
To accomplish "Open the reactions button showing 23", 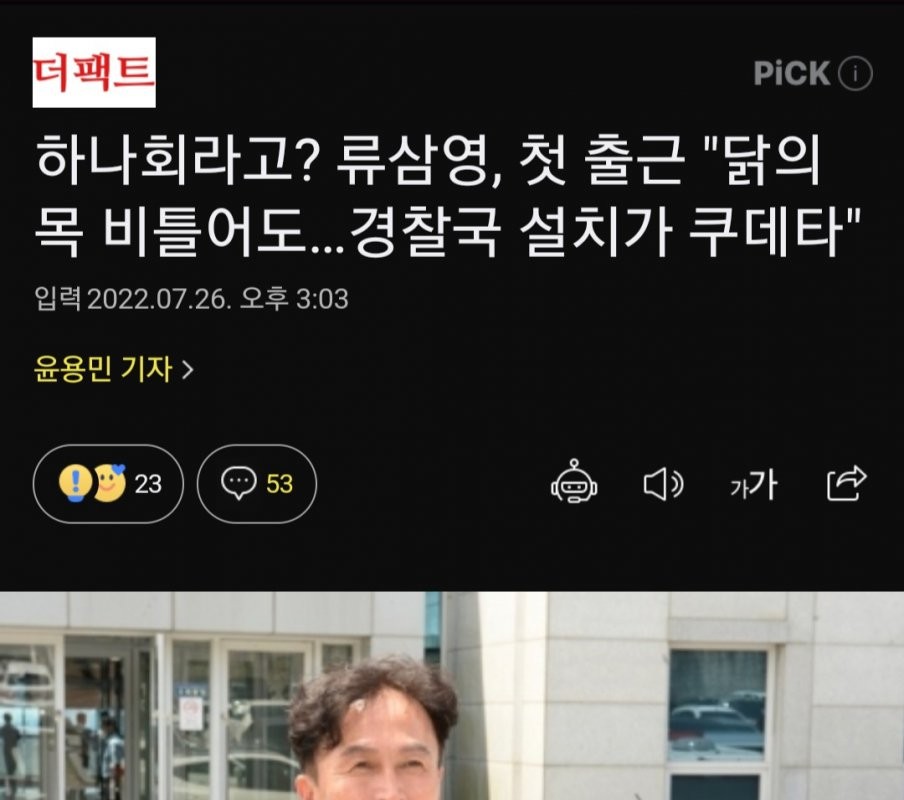I will pos(108,484).
